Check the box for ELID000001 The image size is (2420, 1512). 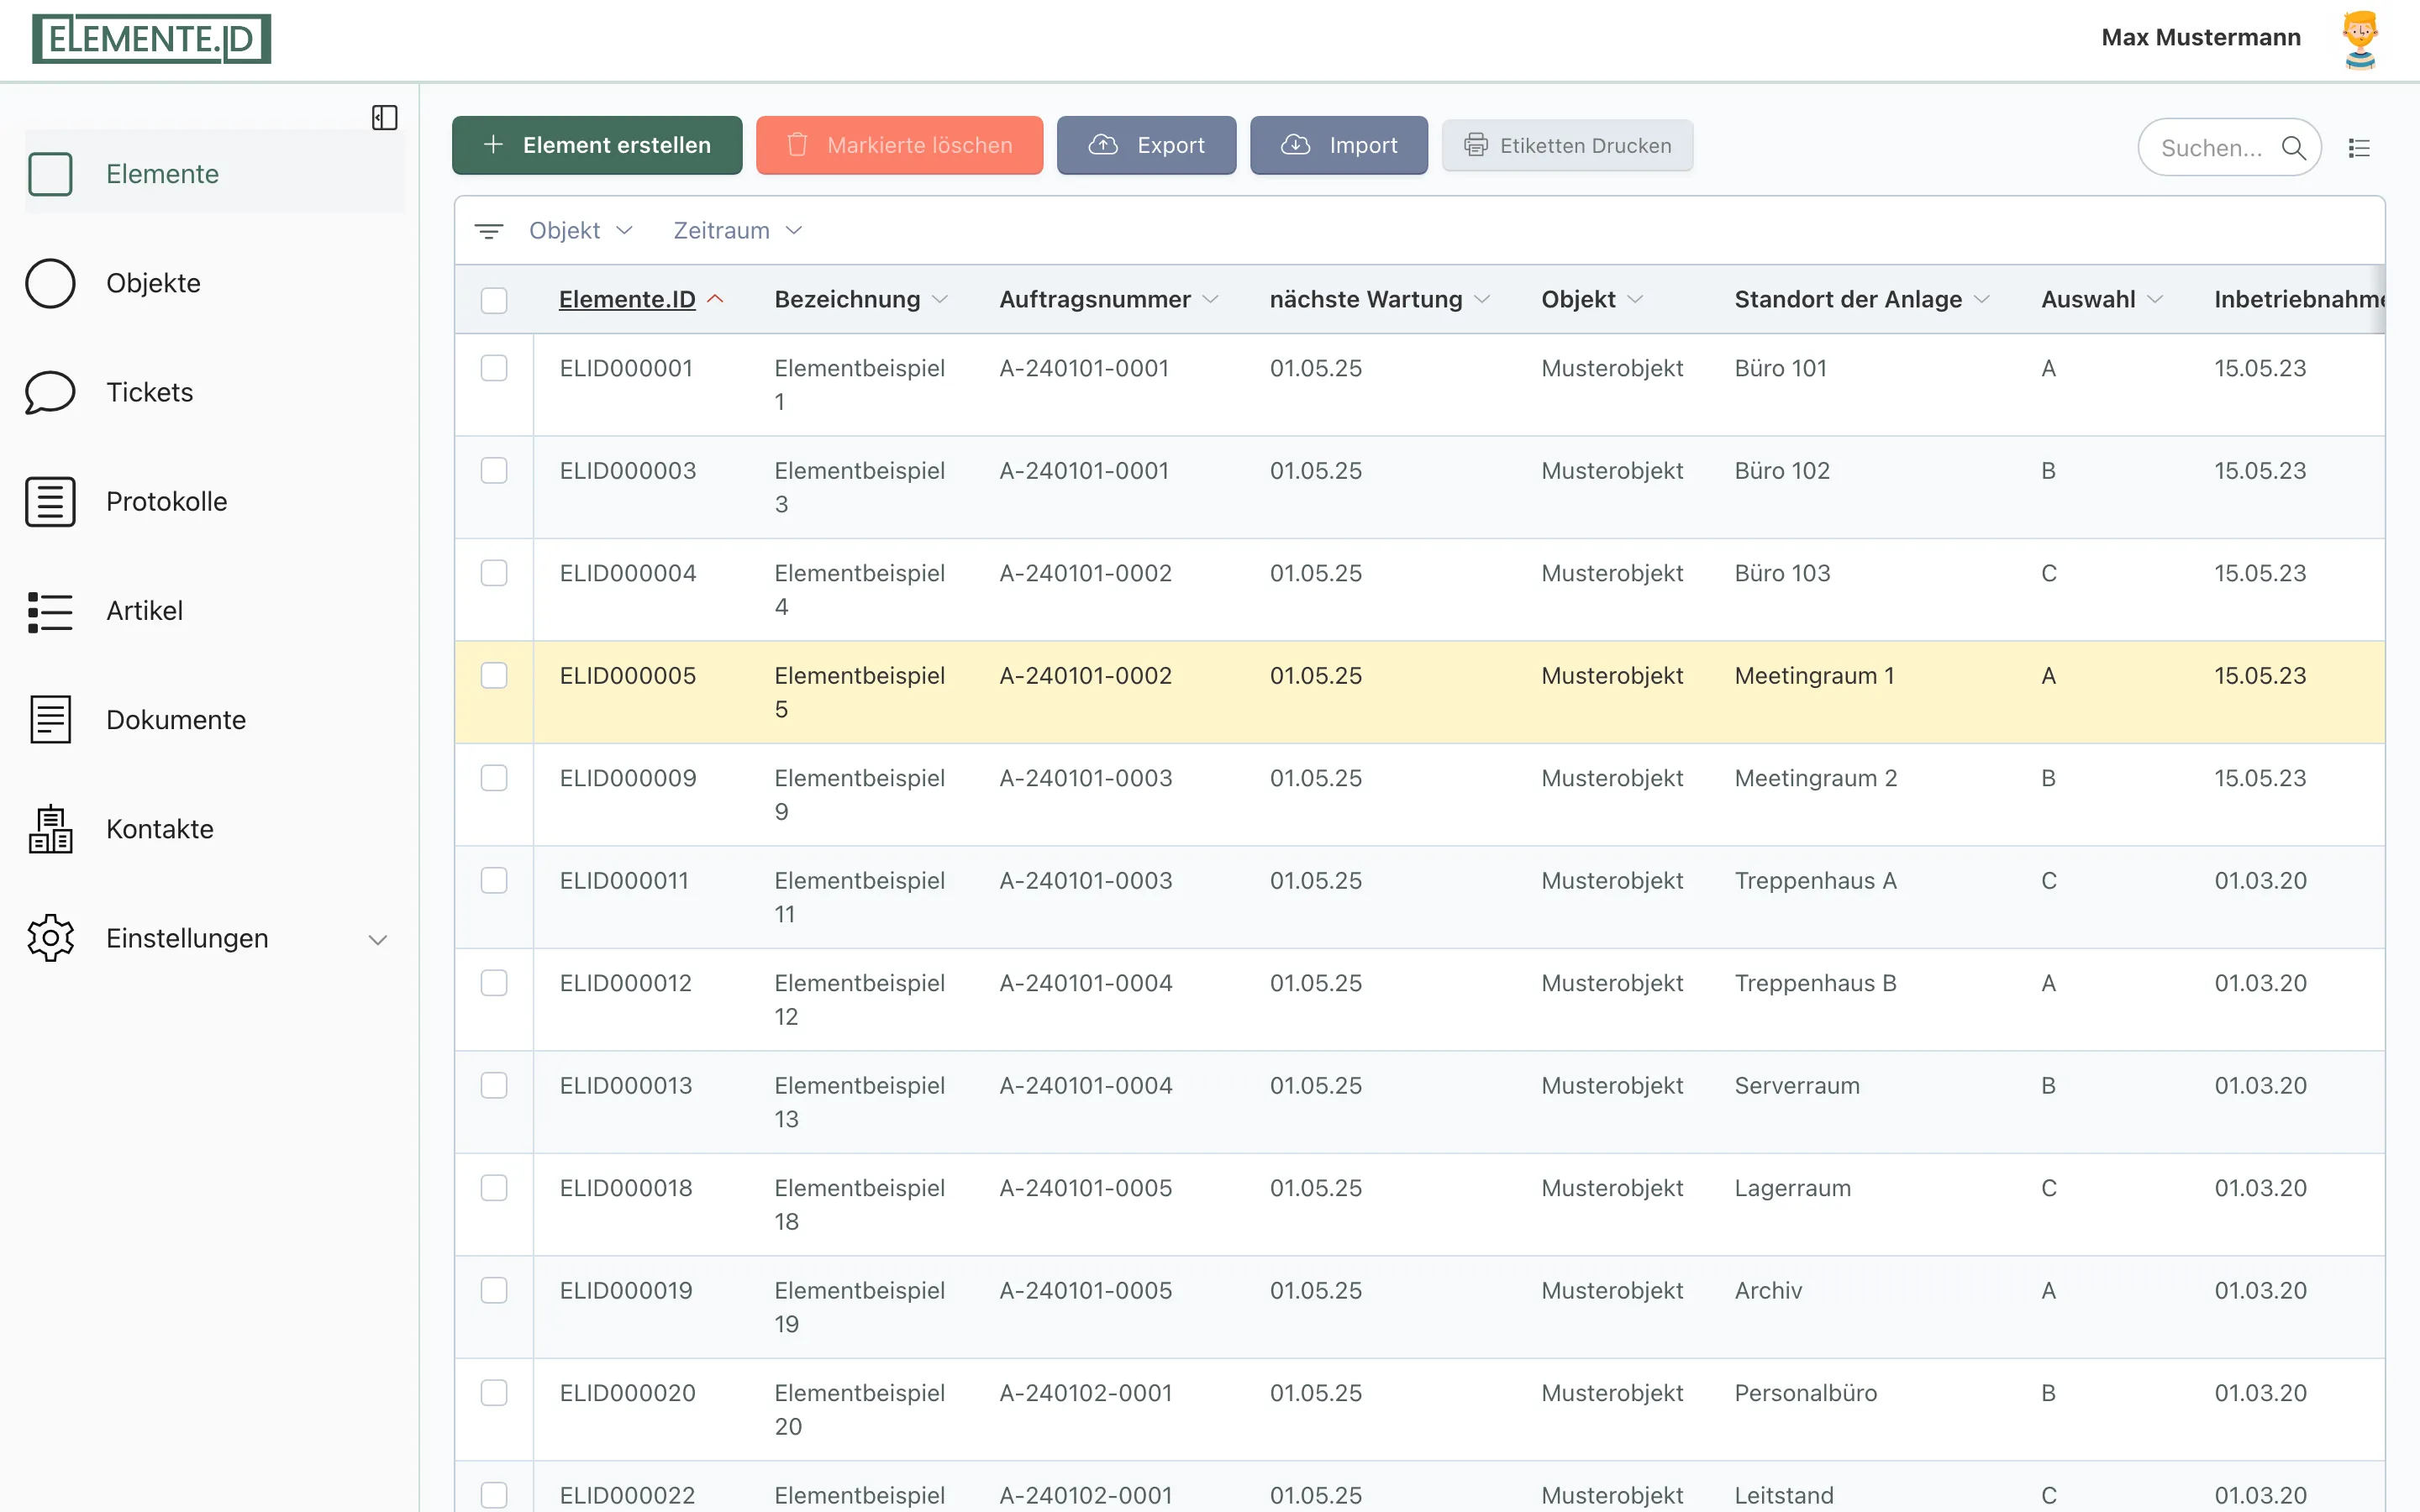click(x=494, y=368)
